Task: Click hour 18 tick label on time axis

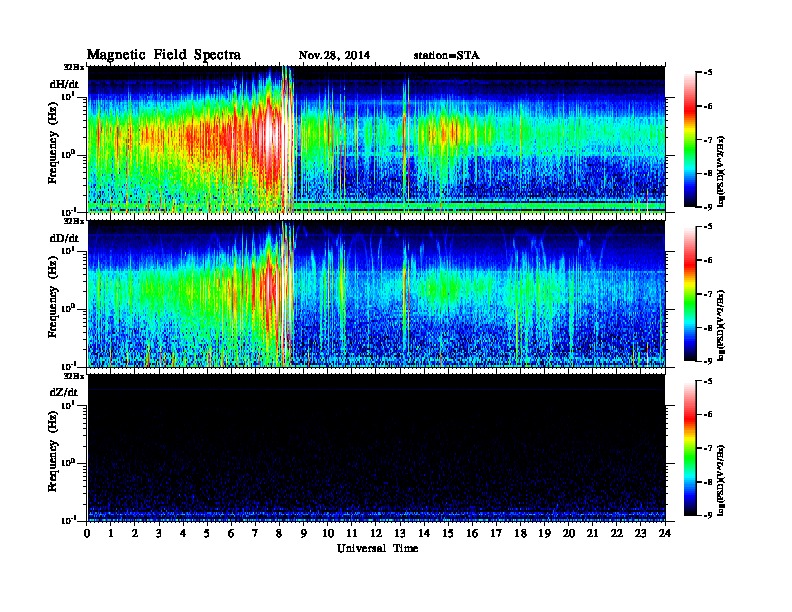Action: coord(520,534)
